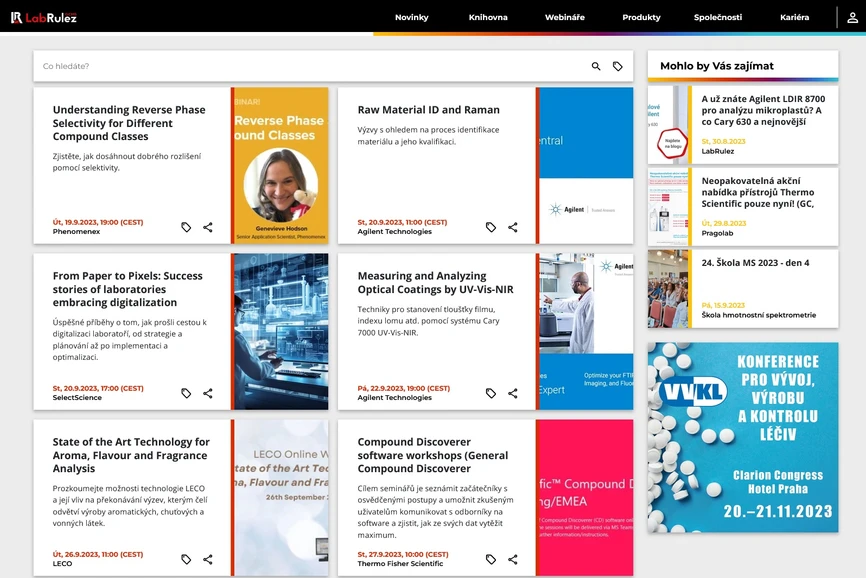866x578 pixels.
Task: Click the VVKL conference banner
Action: click(x=743, y=437)
